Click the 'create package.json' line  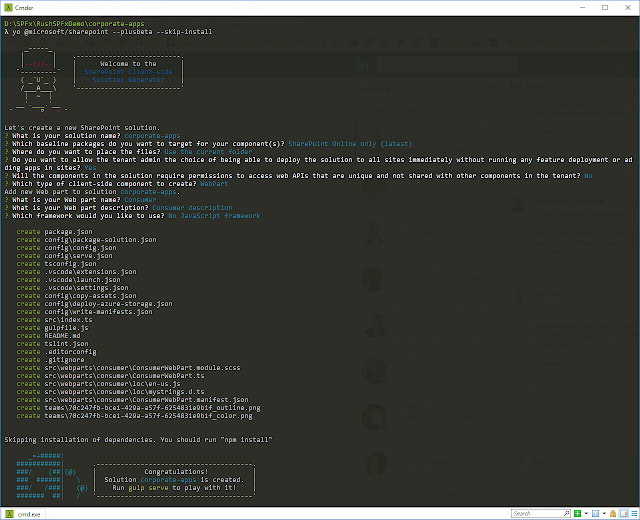54,232
